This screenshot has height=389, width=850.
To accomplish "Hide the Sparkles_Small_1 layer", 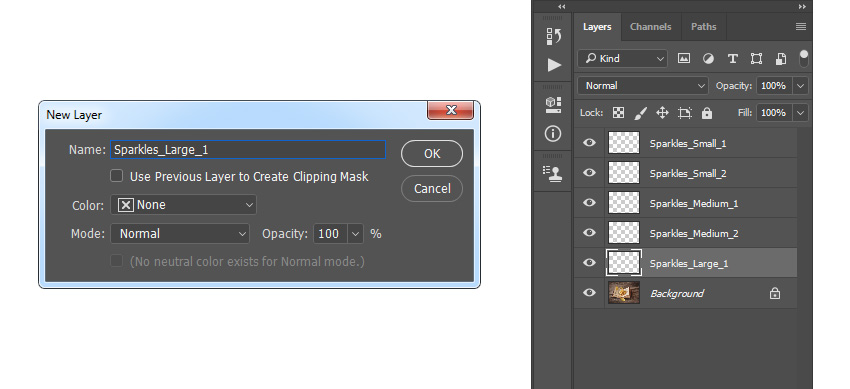I will tap(589, 143).
